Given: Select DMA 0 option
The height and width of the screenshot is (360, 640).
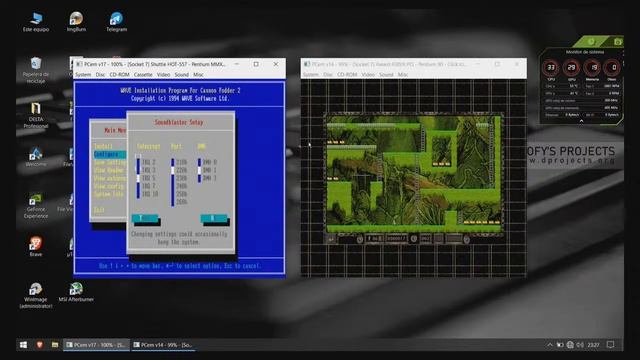Looking at the screenshot, I should point(209,162).
